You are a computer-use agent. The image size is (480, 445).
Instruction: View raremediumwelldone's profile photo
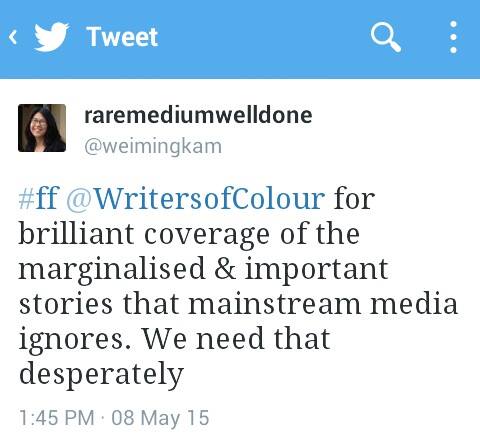(x=42, y=128)
